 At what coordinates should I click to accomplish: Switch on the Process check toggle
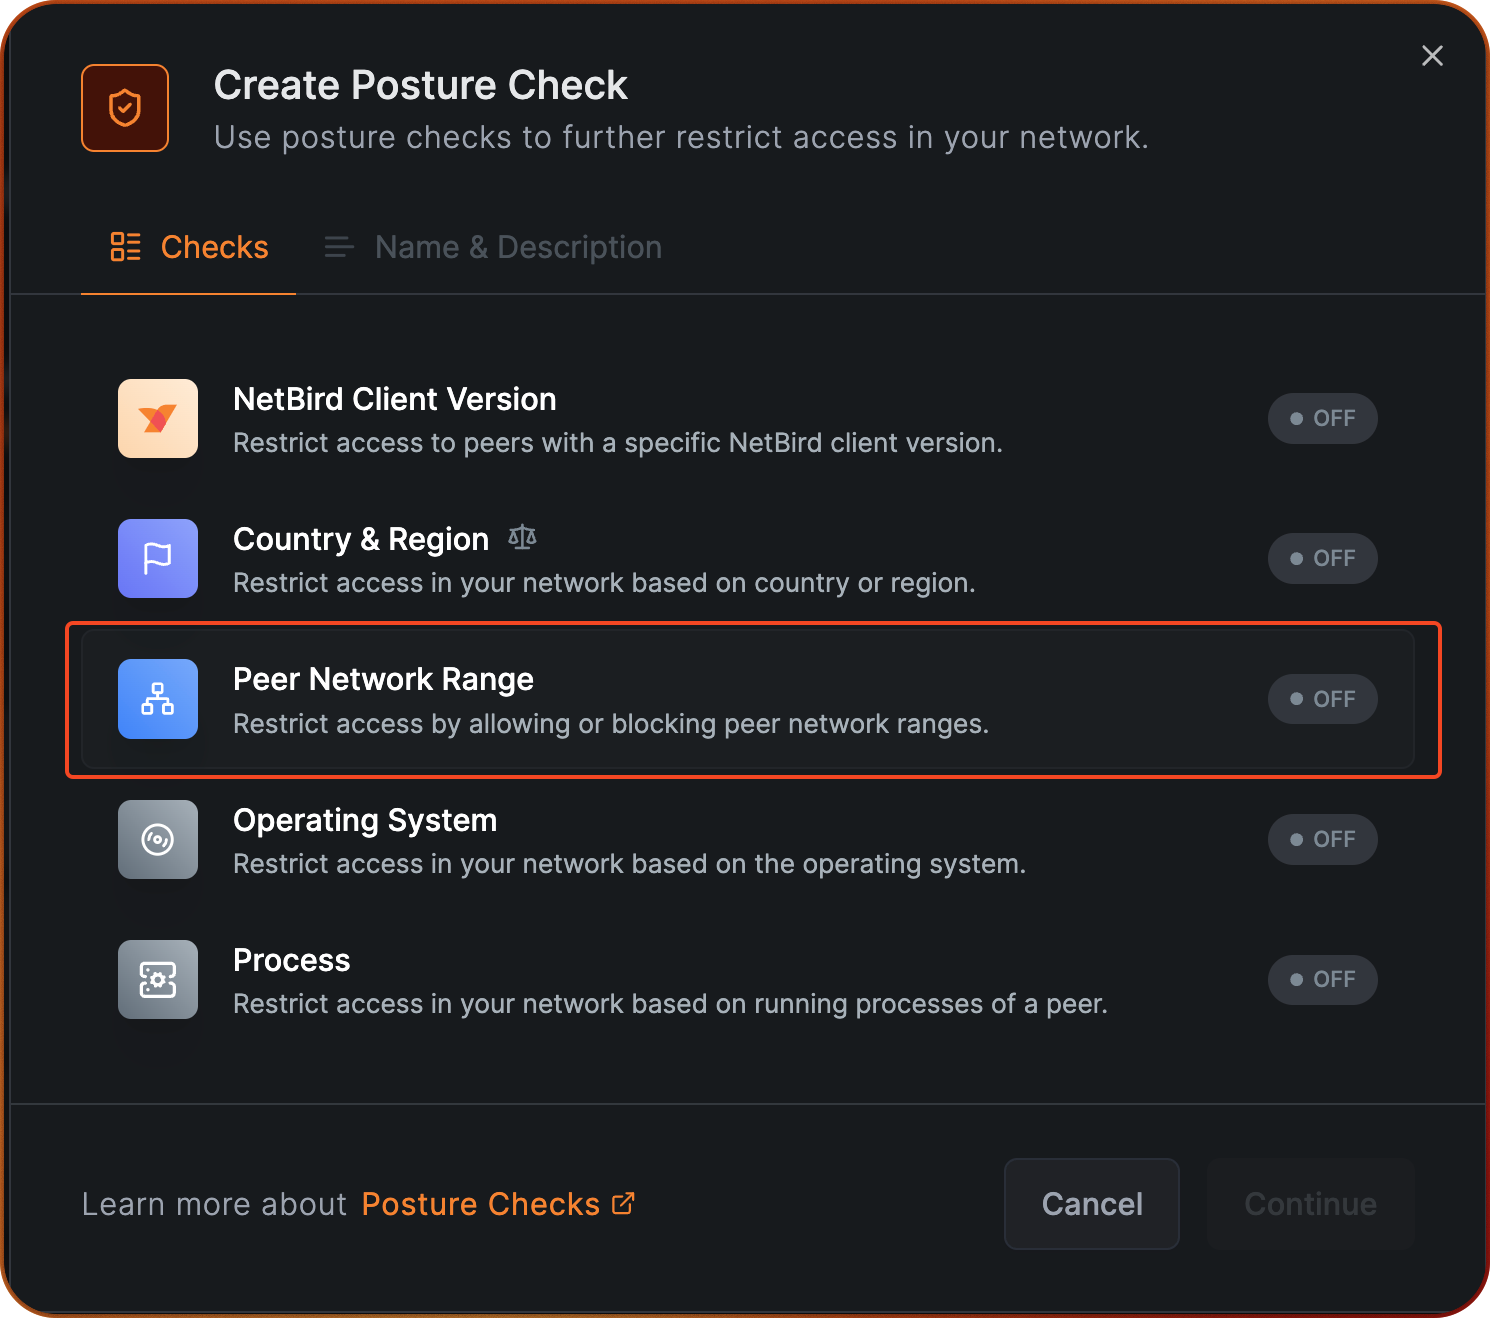[1322, 979]
